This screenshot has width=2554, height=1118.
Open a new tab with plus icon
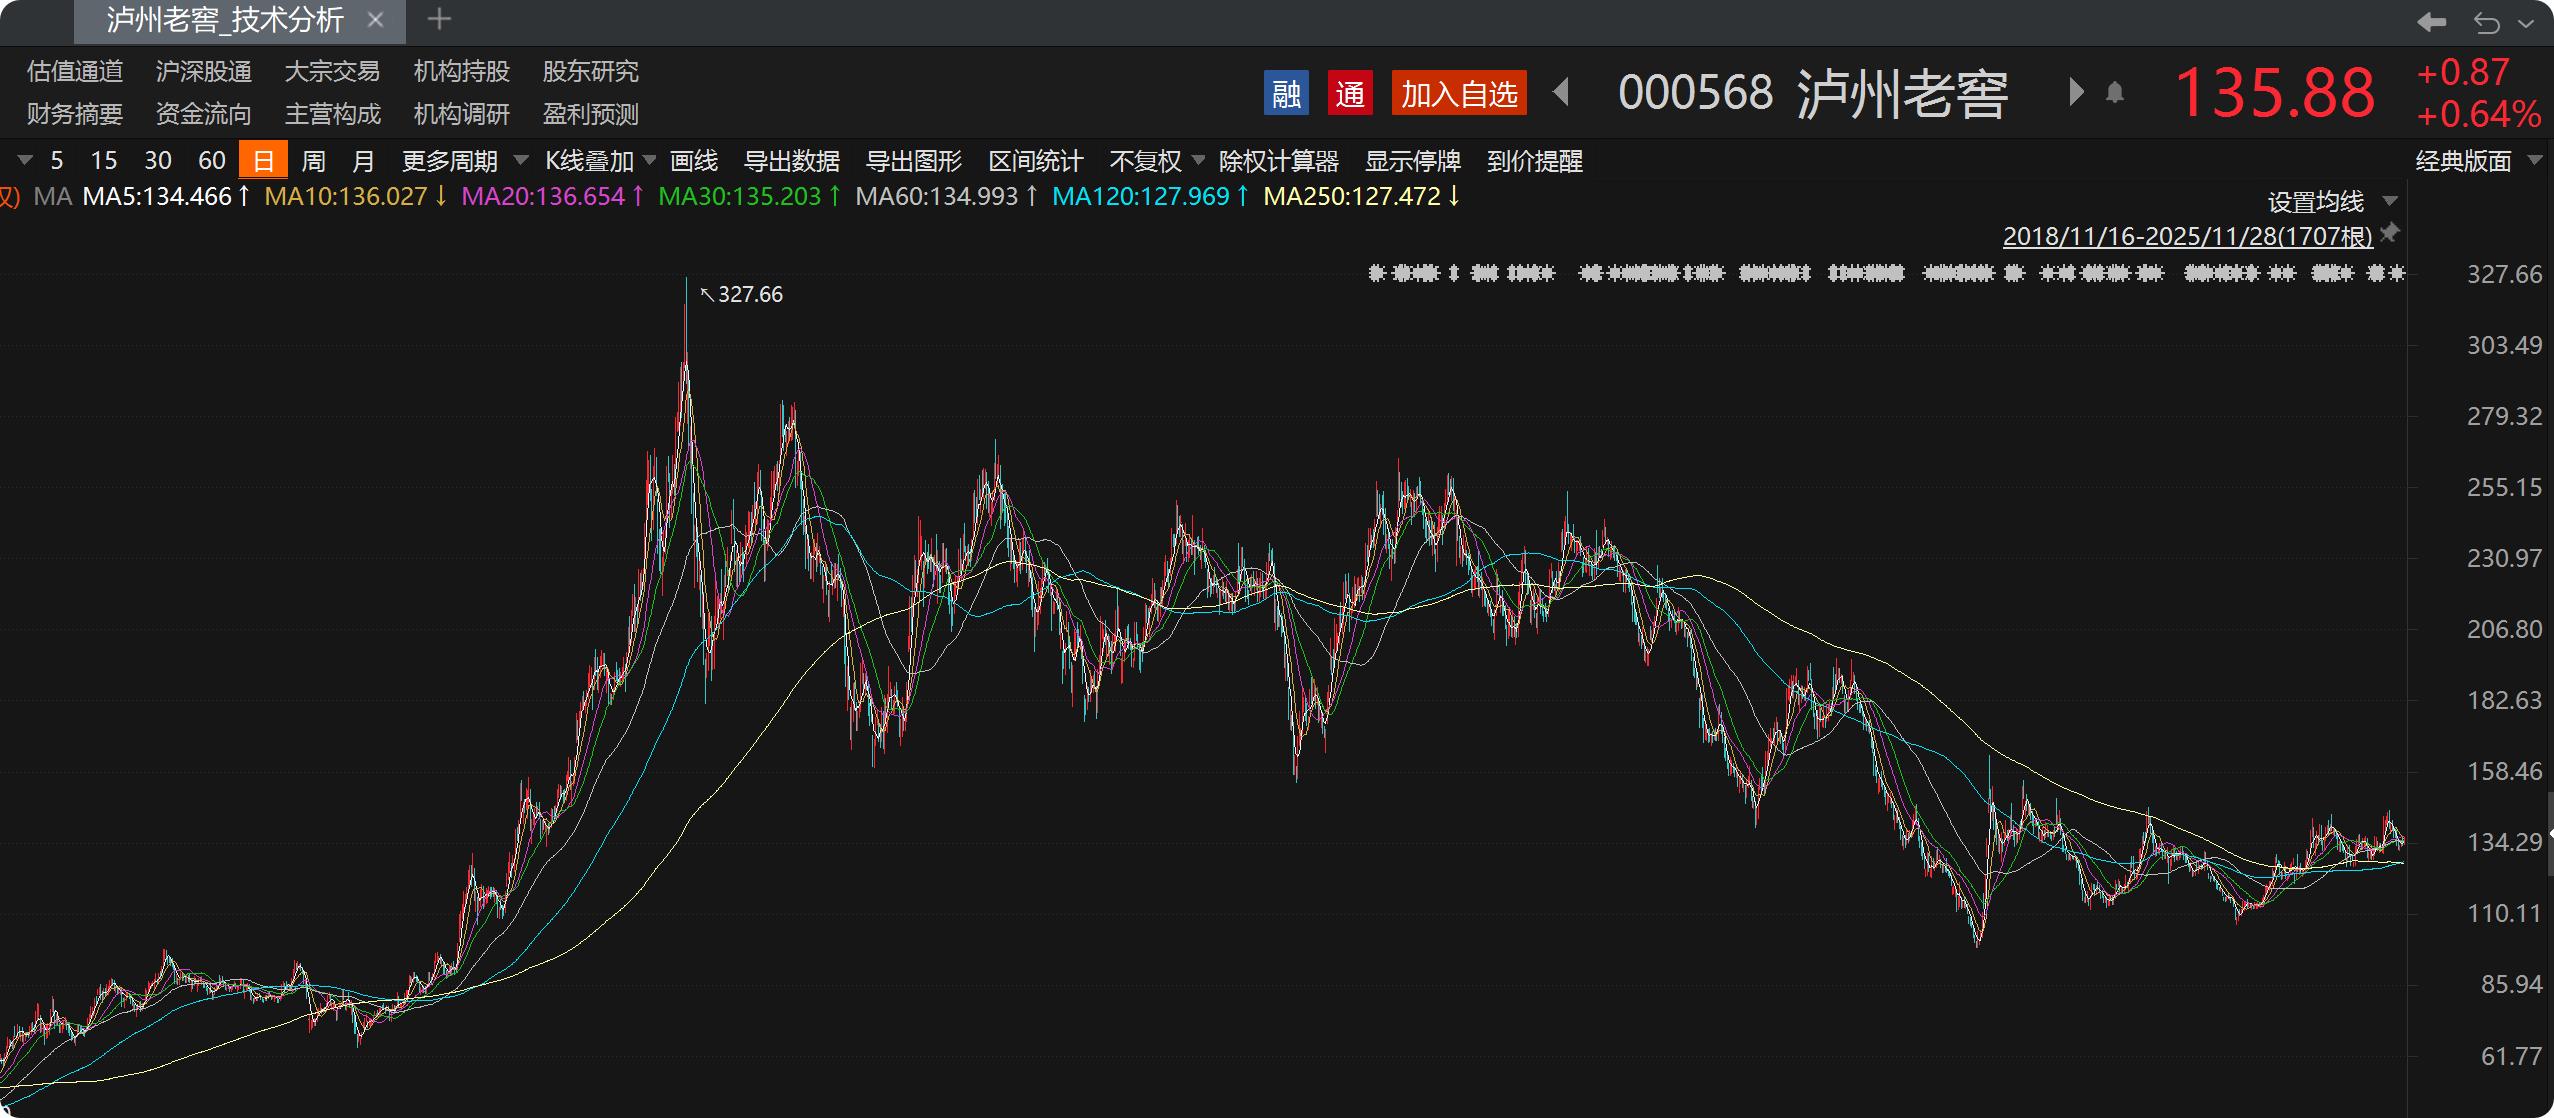pyautogui.click(x=439, y=19)
